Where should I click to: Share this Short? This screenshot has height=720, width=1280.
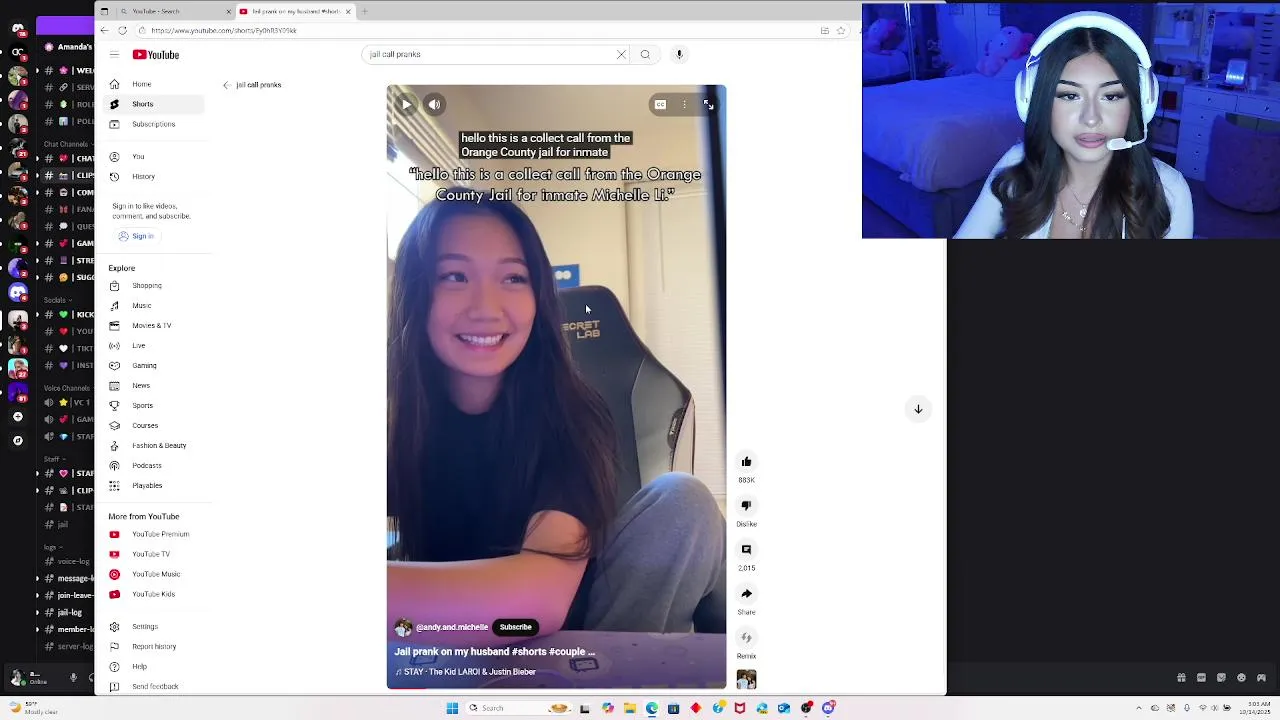746,594
